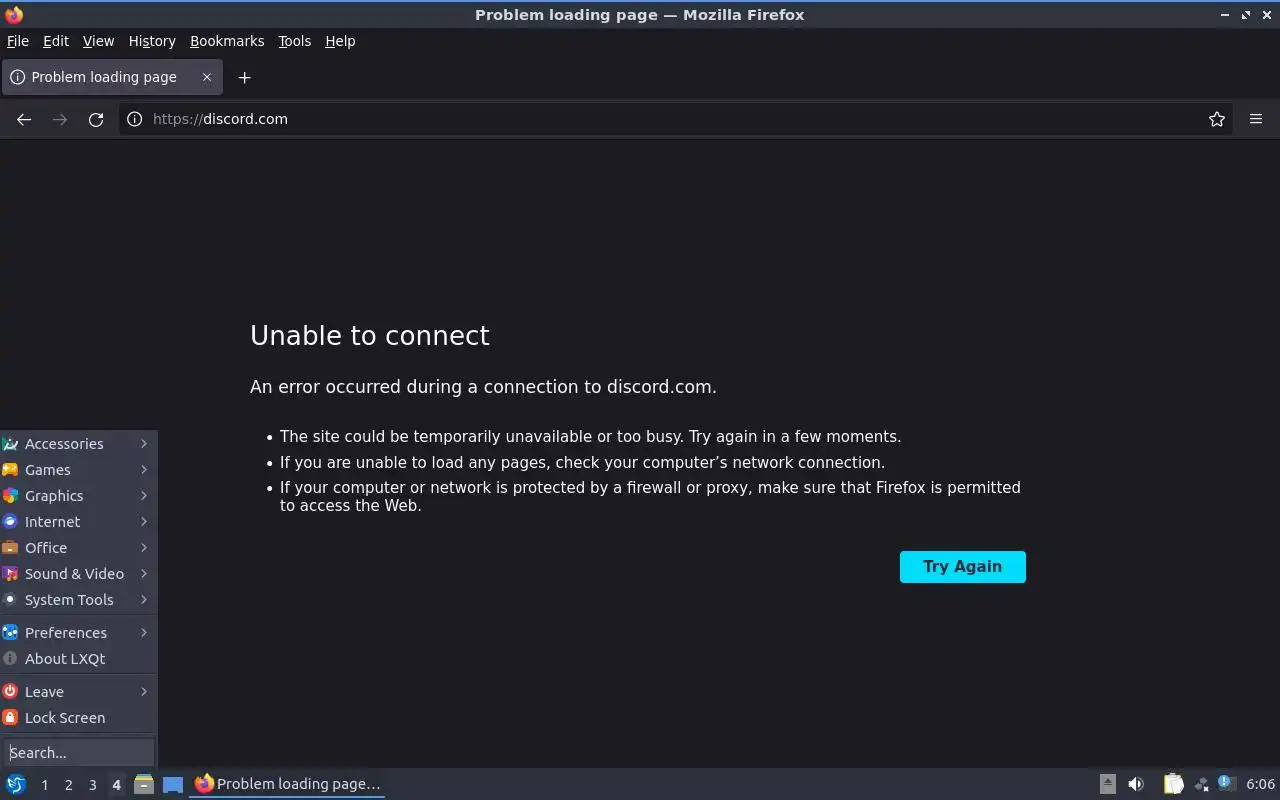Click the Try Again button
The image size is (1280, 800).
[963, 567]
